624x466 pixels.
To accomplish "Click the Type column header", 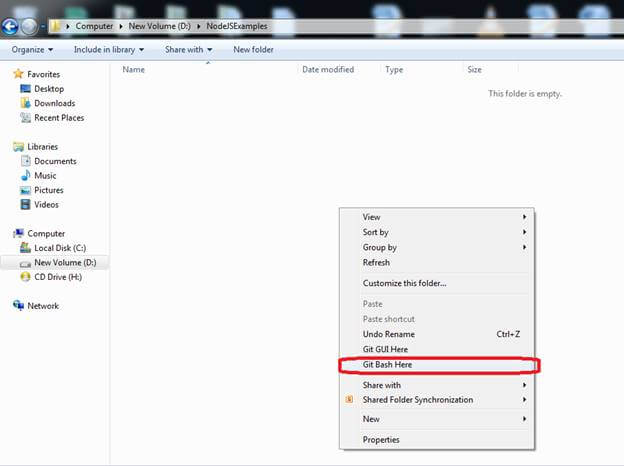I will pyautogui.click(x=394, y=69).
